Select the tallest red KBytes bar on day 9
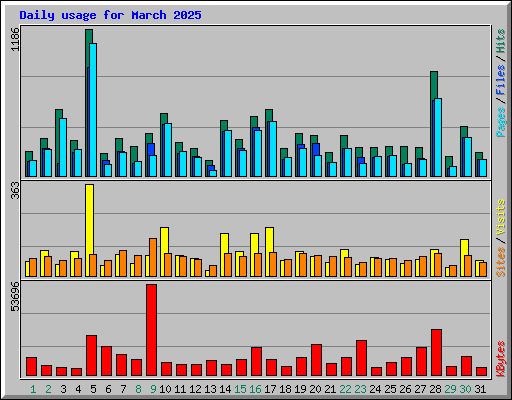 click(x=151, y=330)
